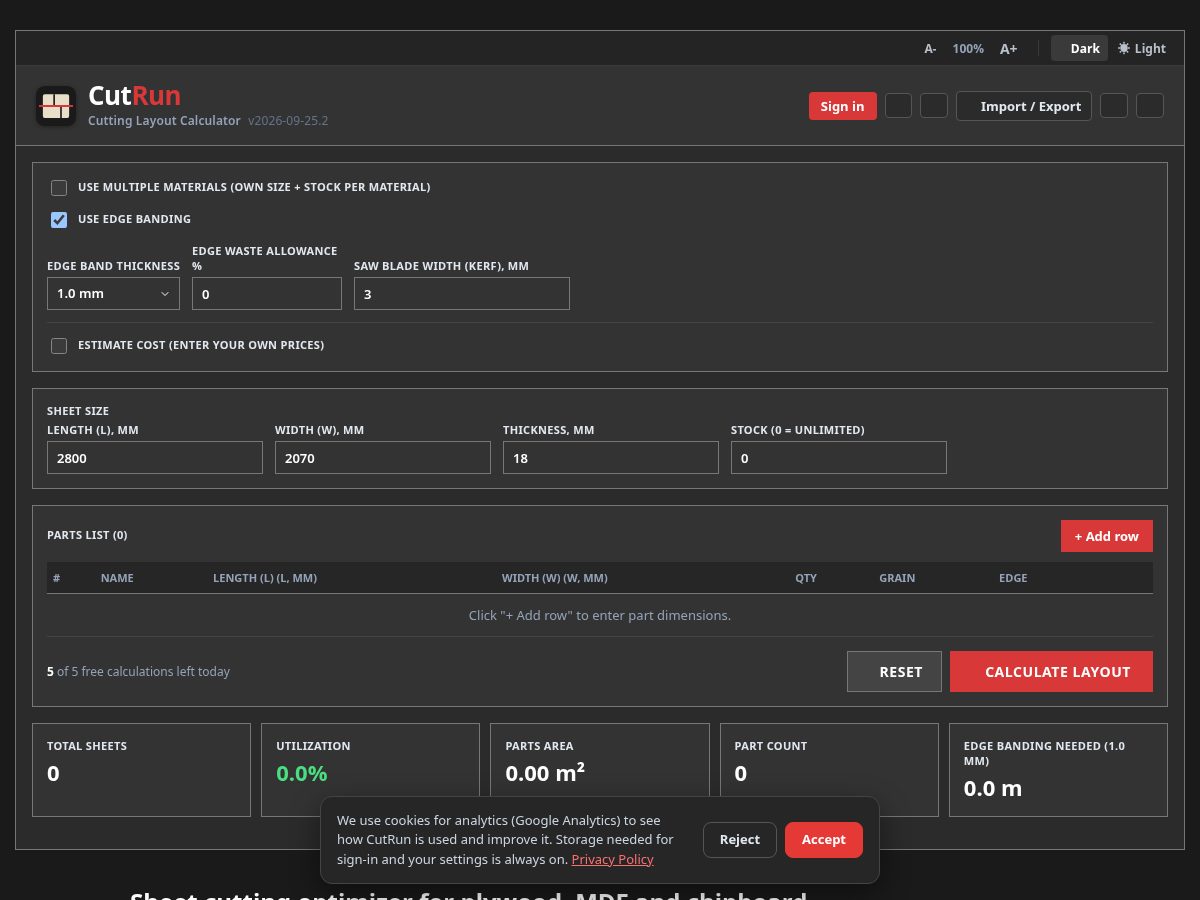
Task: Reject analytics cookies
Action: [x=740, y=840]
